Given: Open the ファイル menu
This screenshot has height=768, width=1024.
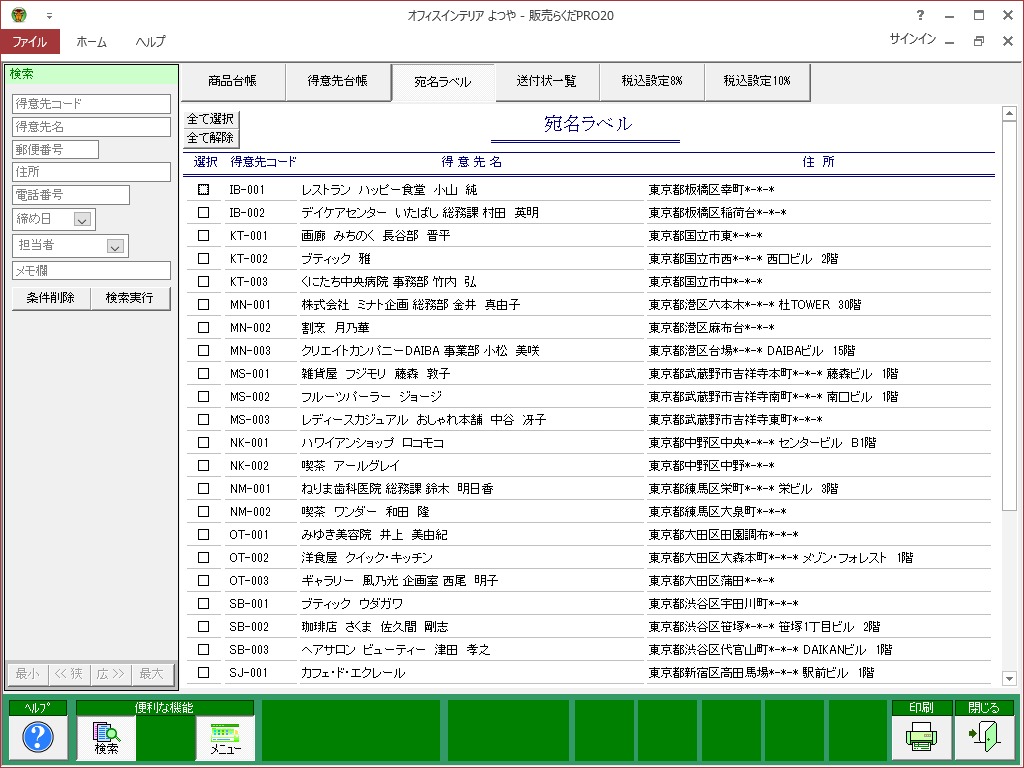Looking at the screenshot, I should pos(30,42).
